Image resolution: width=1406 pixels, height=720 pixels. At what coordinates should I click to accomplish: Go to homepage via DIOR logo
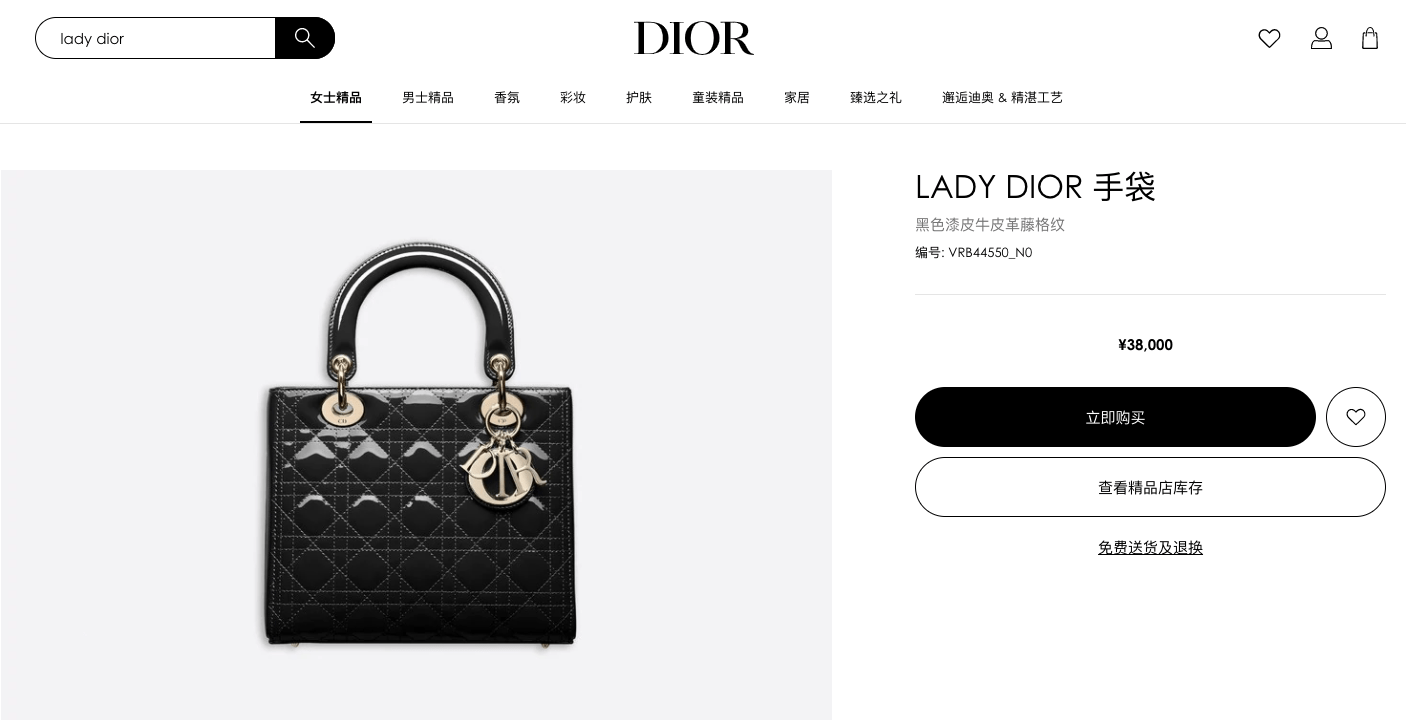tap(694, 38)
